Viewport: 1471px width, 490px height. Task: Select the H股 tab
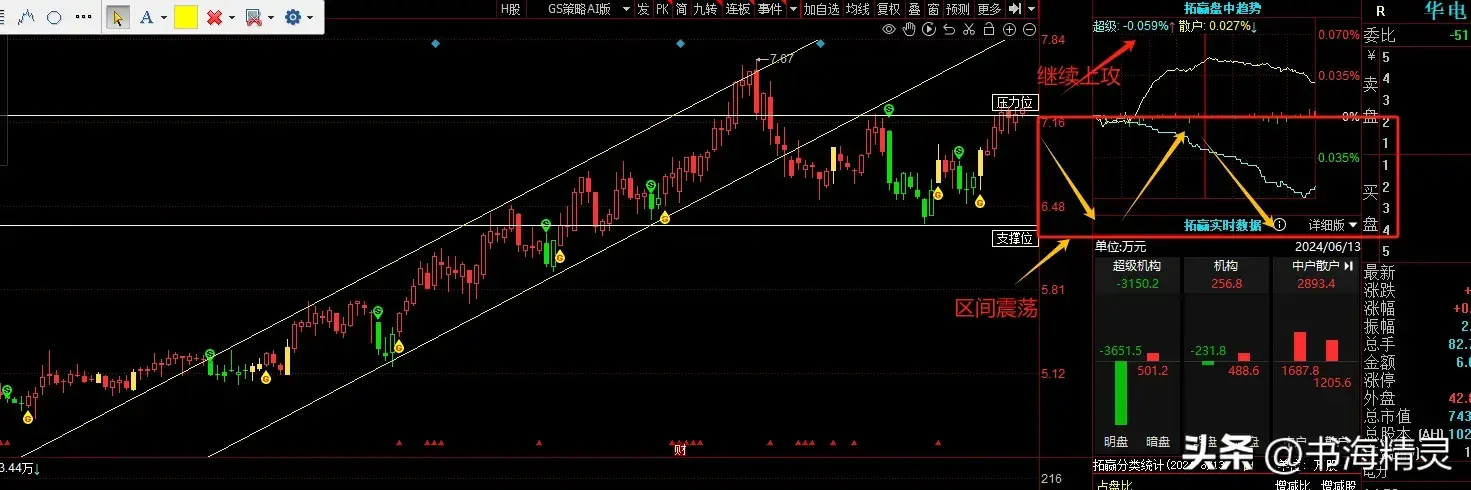pyautogui.click(x=510, y=9)
